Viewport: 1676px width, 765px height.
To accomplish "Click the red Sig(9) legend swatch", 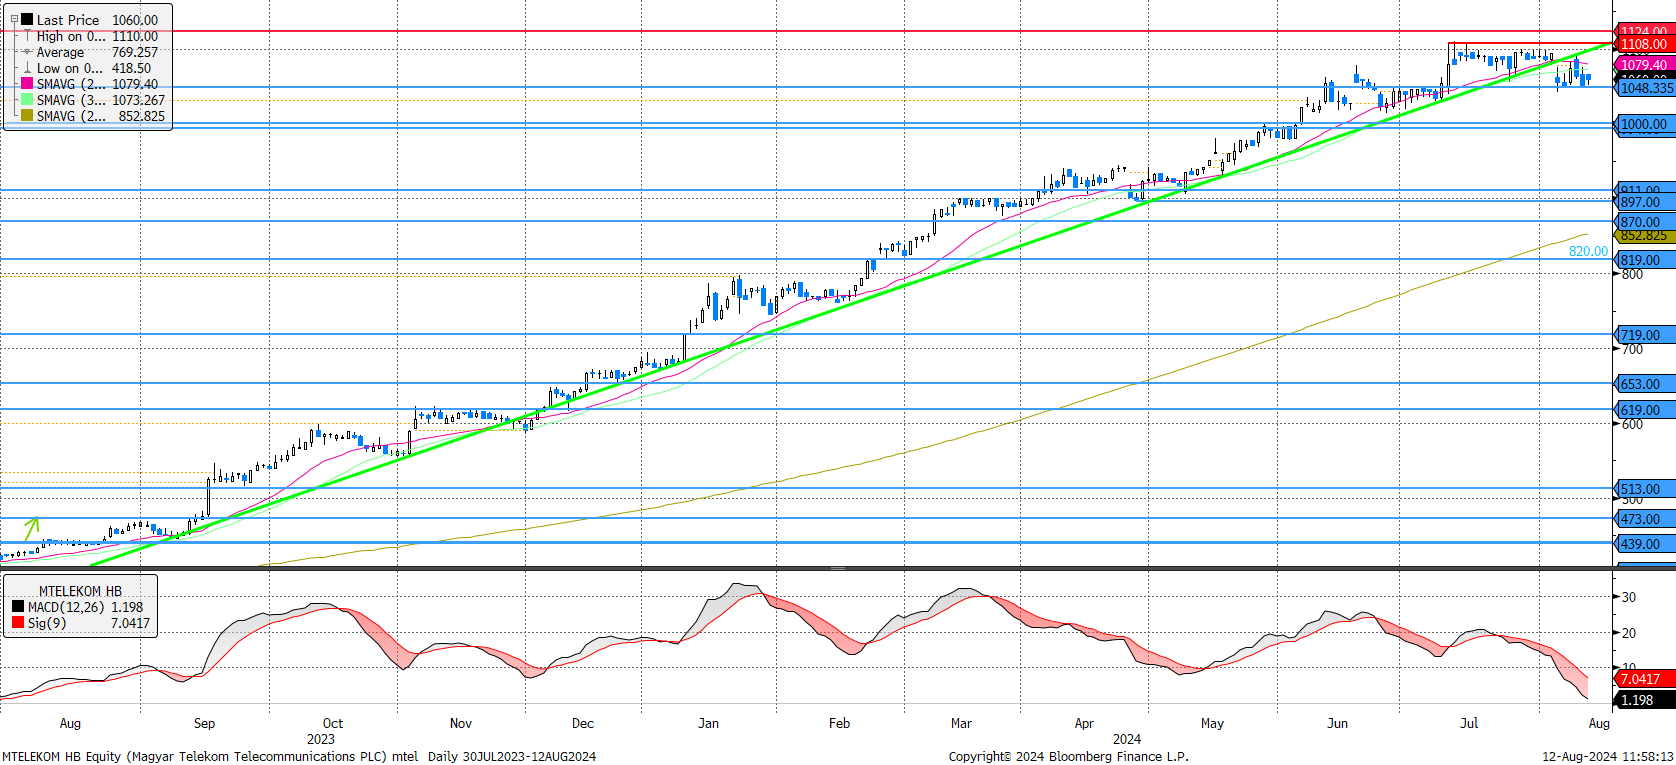I will [18, 623].
